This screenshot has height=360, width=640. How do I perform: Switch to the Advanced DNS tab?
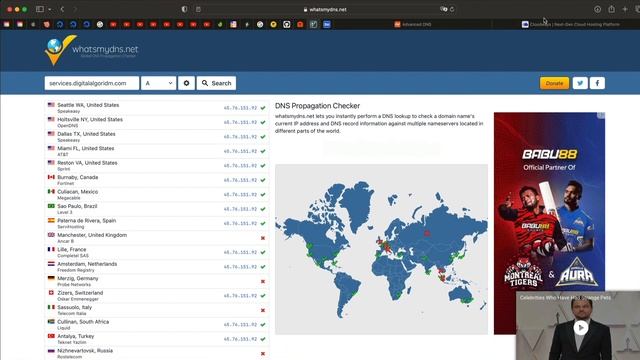pyautogui.click(x=413, y=24)
